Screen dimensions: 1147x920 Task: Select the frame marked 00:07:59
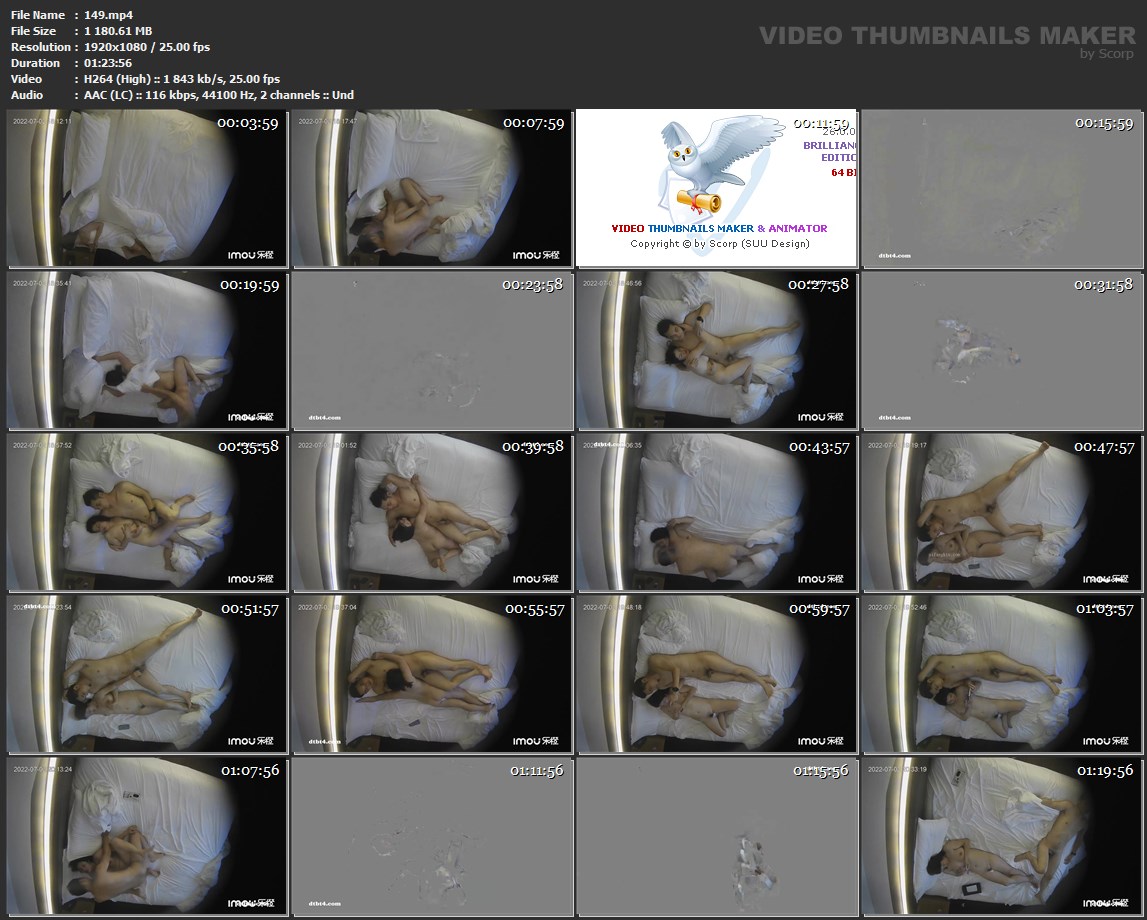point(431,188)
